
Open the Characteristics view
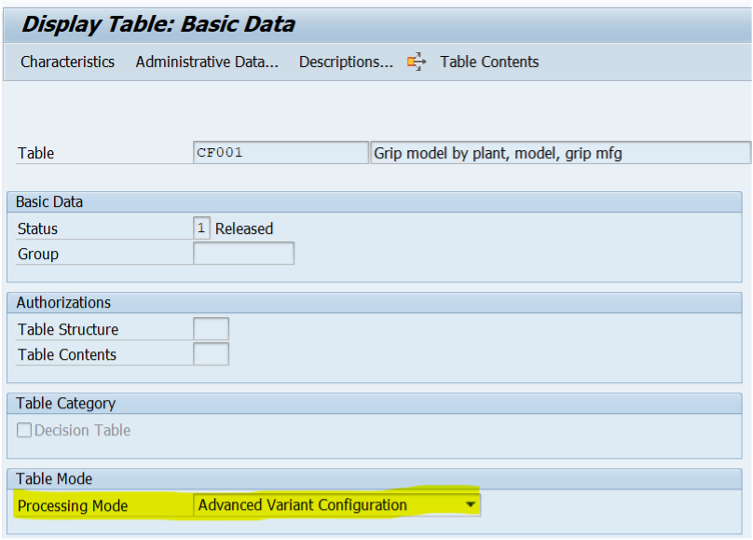67,62
